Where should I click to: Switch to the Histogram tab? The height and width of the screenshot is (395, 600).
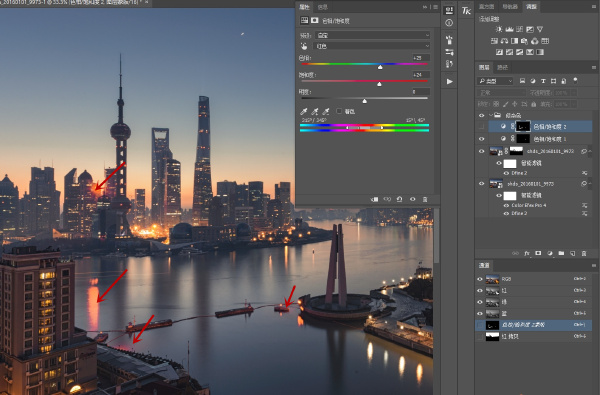pyautogui.click(x=487, y=7)
